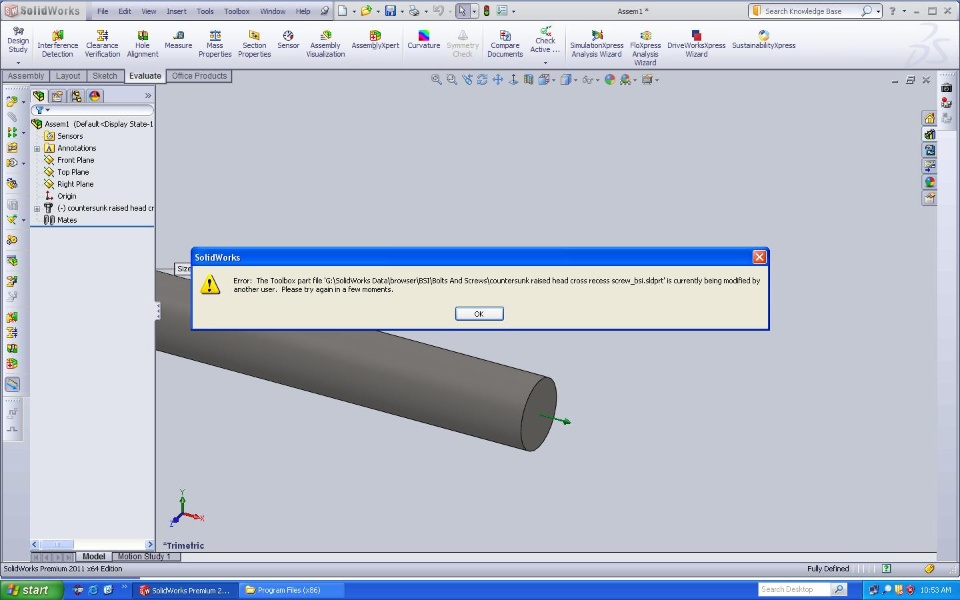The image size is (960, 600).
Task: Open Compare Documents
Action: (x=505, y=44)
